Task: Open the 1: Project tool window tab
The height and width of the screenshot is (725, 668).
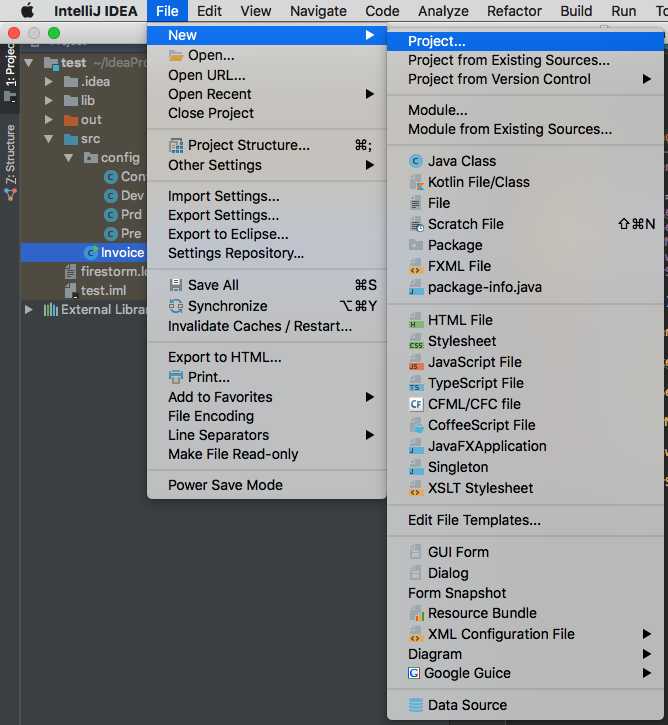Action: [10, 74]
